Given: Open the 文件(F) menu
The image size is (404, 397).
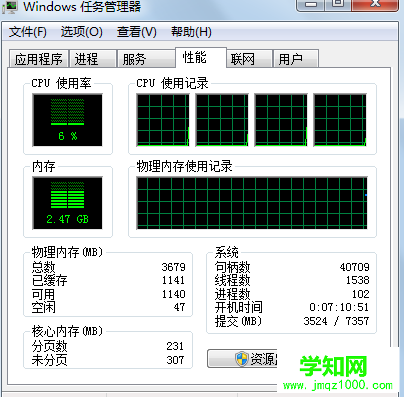Looking at the screenshot, I should [28, 32].
